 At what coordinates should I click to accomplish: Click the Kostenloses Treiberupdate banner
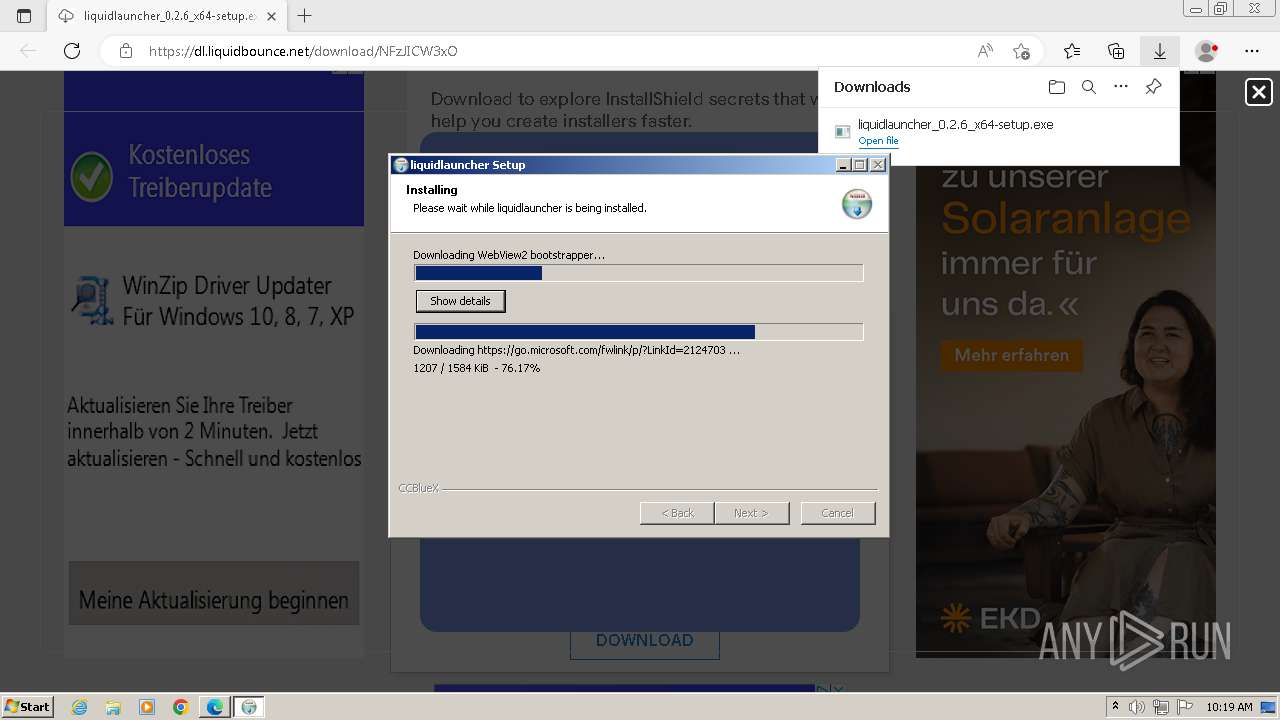(x=214, y=169)
